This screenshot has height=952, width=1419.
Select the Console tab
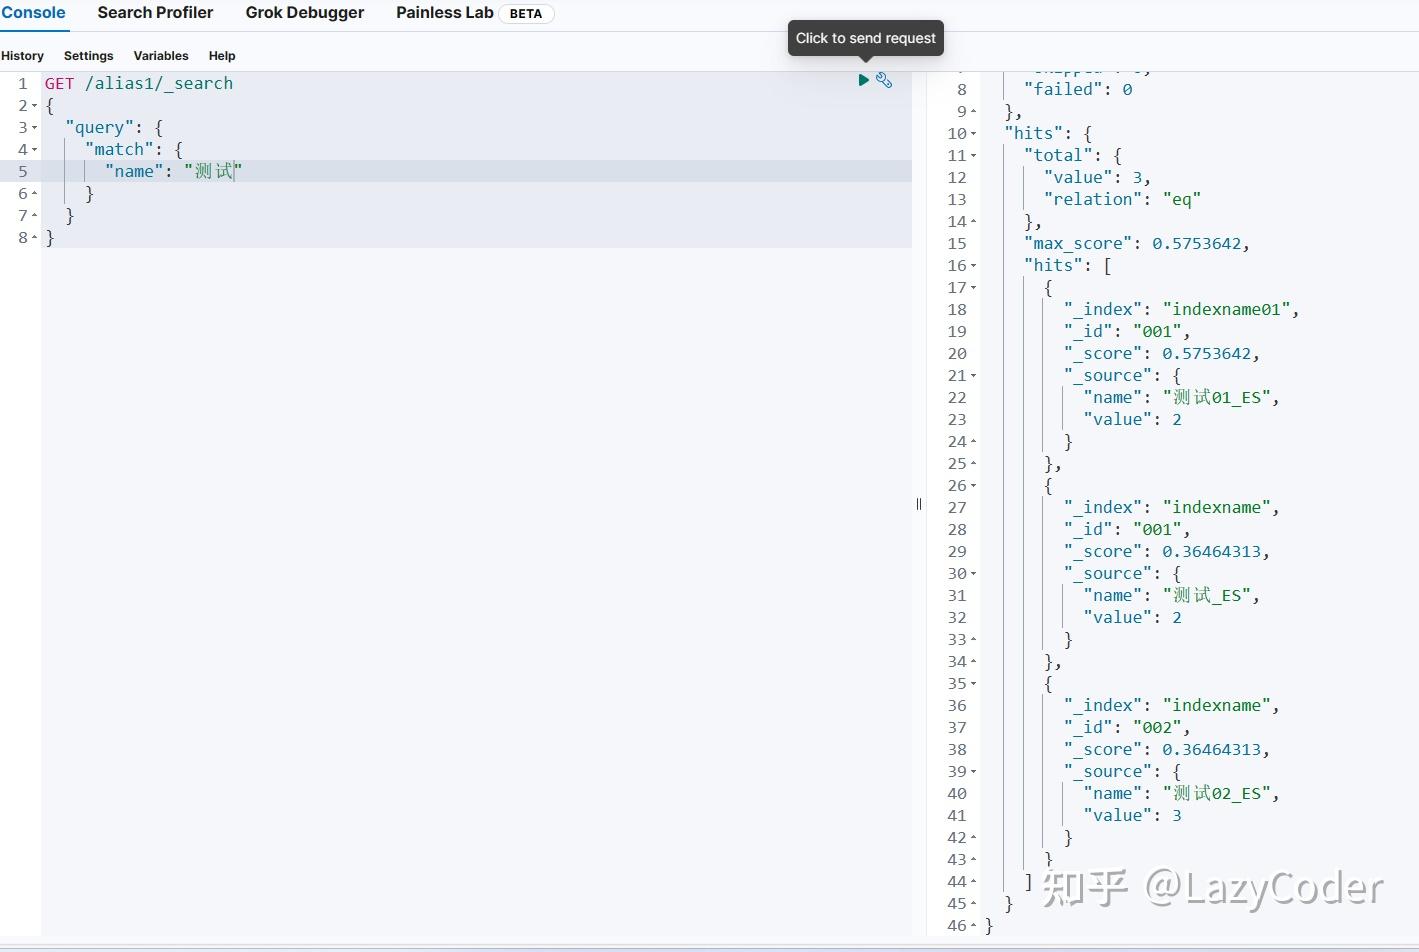[34, 13]
